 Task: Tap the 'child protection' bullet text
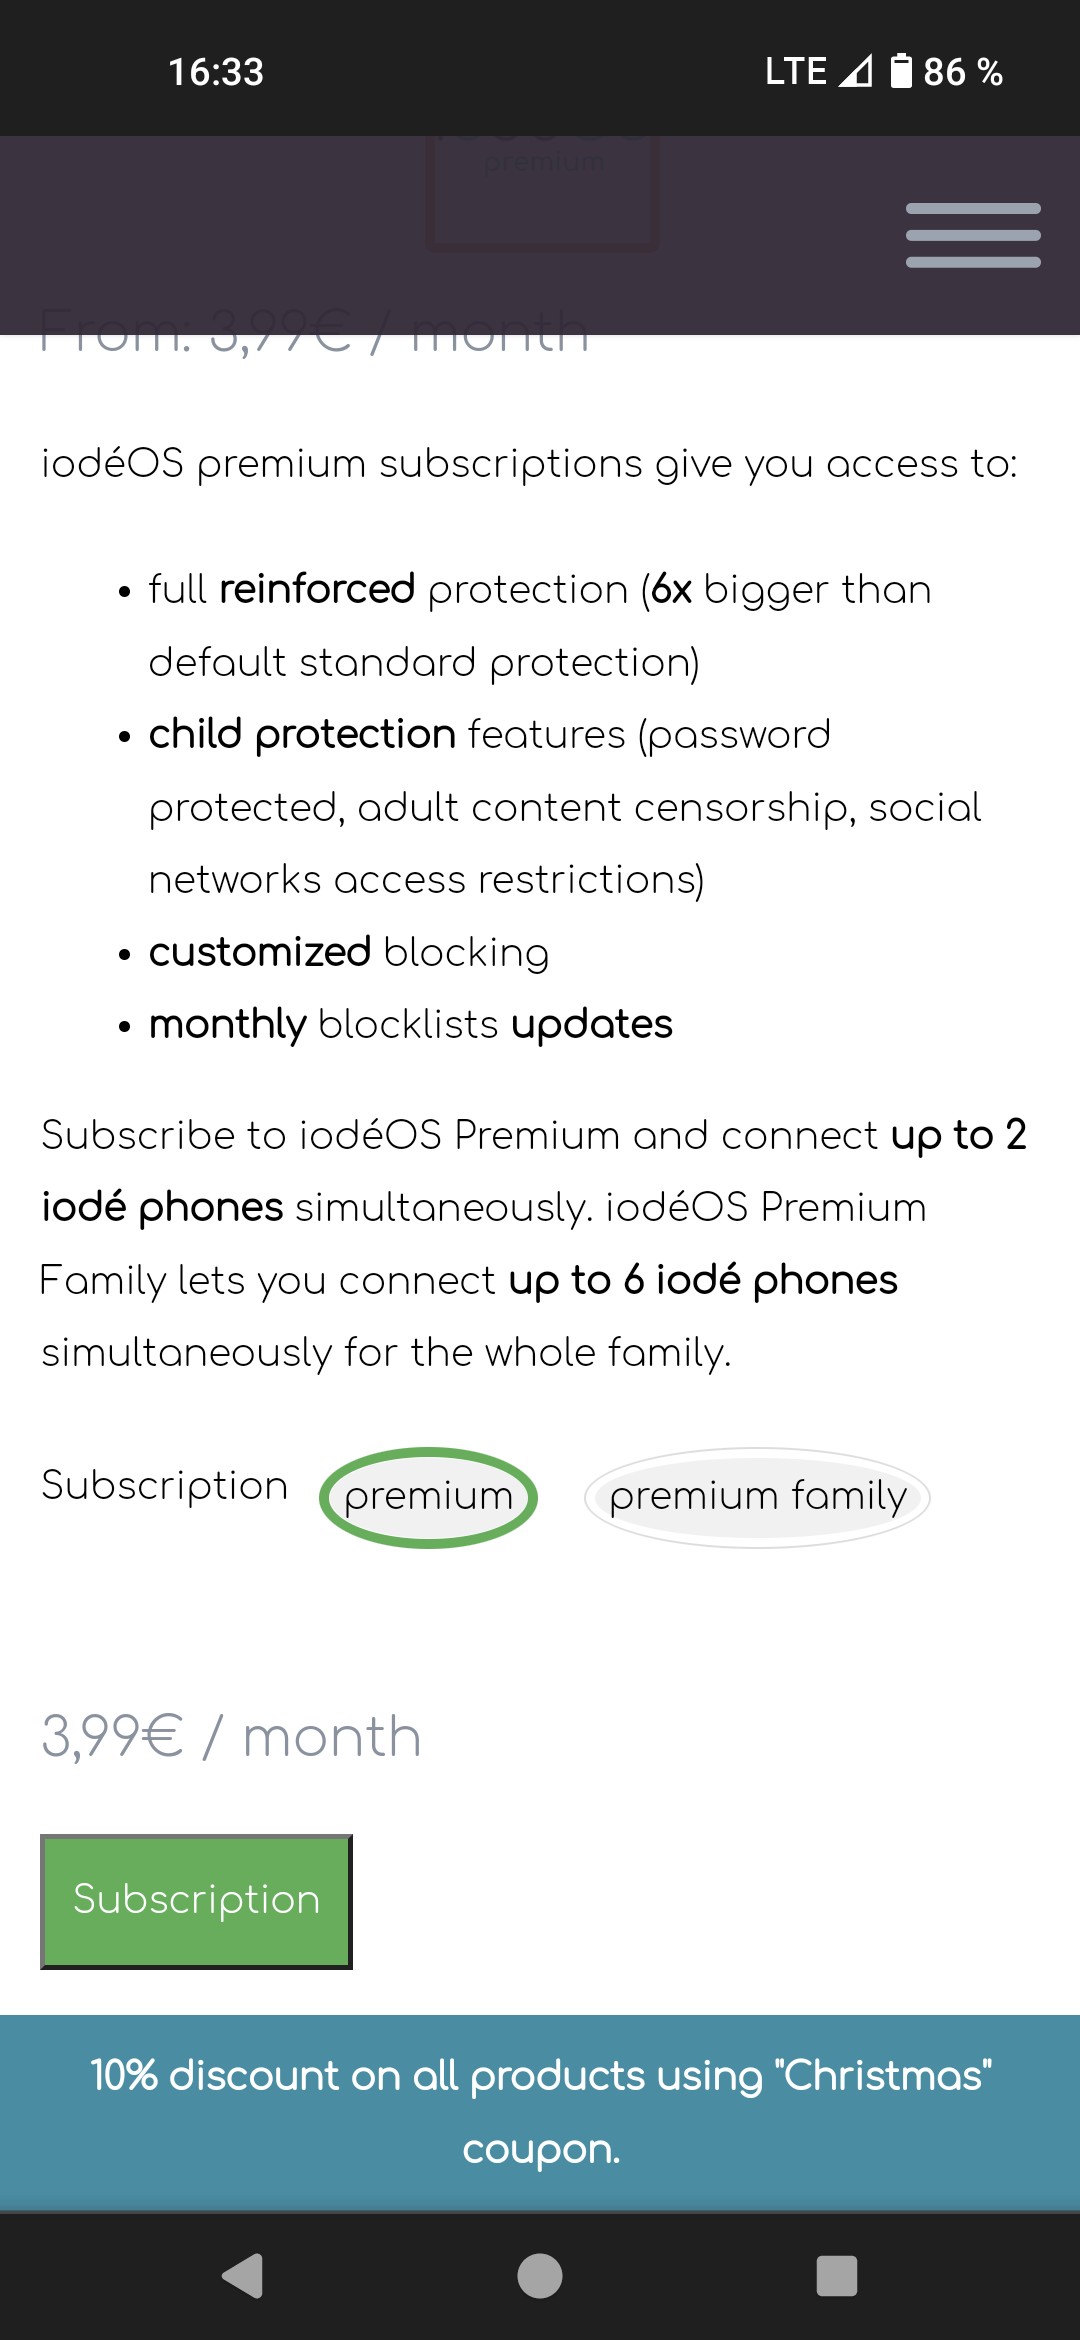[302, 735]
